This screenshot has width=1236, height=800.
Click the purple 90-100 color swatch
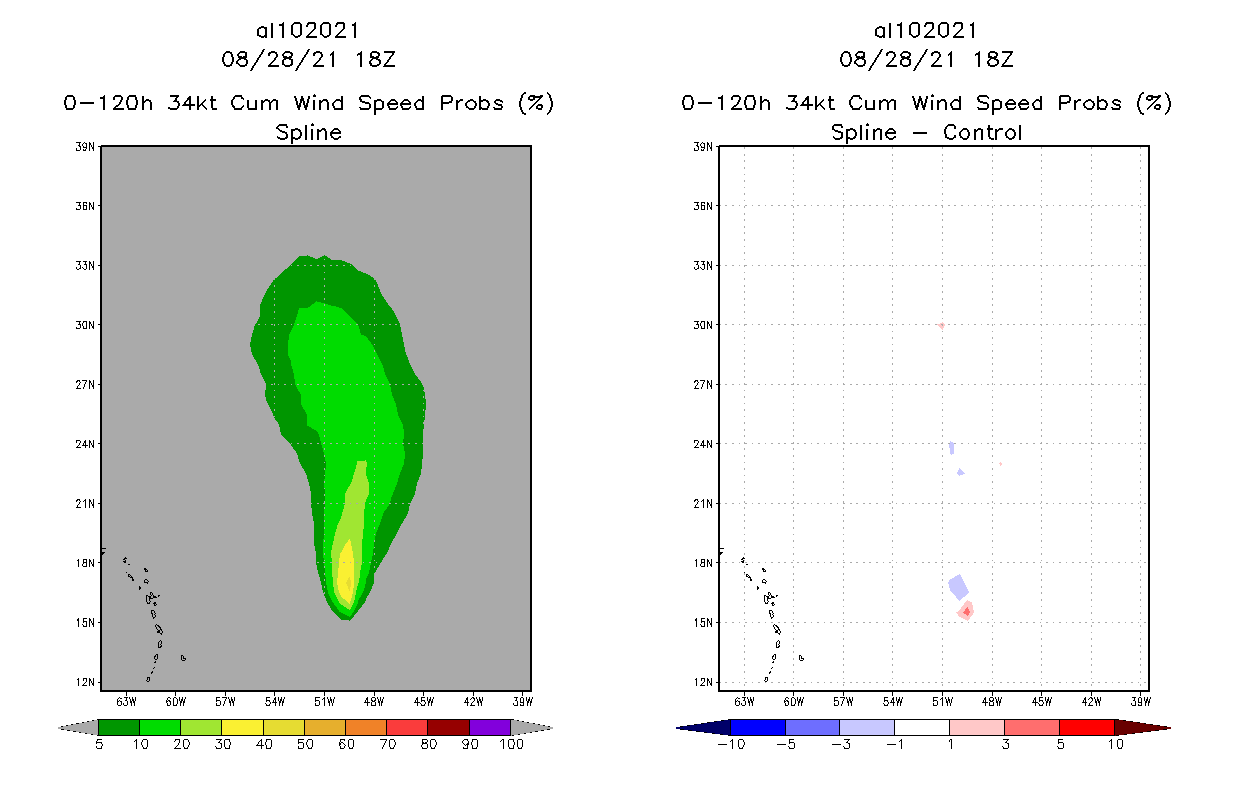[x=490, y=727]
